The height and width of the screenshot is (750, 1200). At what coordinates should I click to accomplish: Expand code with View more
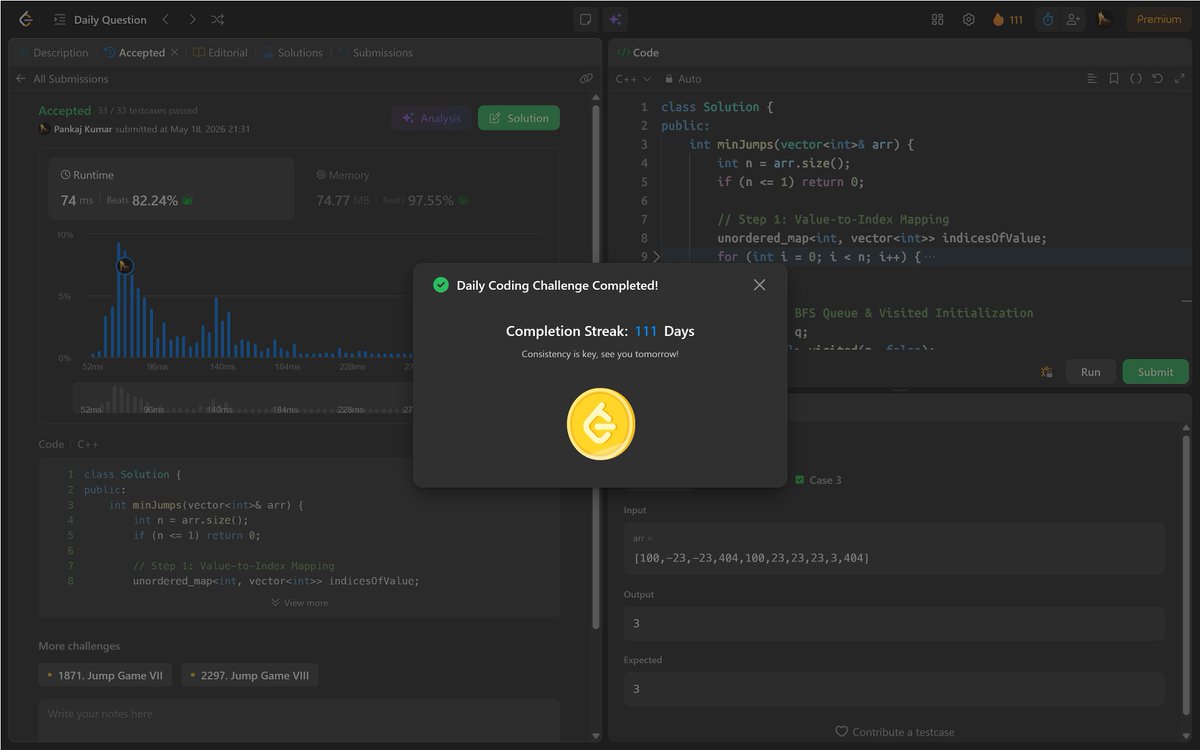point(299,603)
